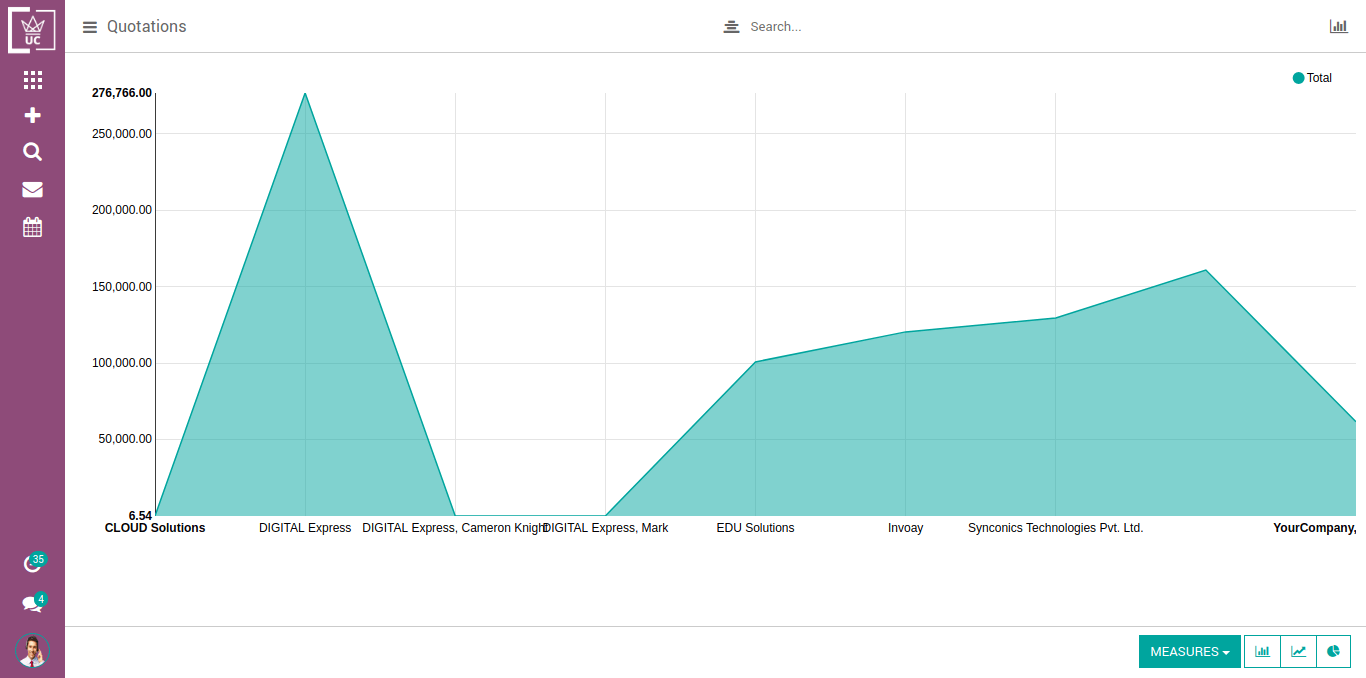Switch to bar chart mode
Viewport: 1366px width, 678px height.
1262,652
